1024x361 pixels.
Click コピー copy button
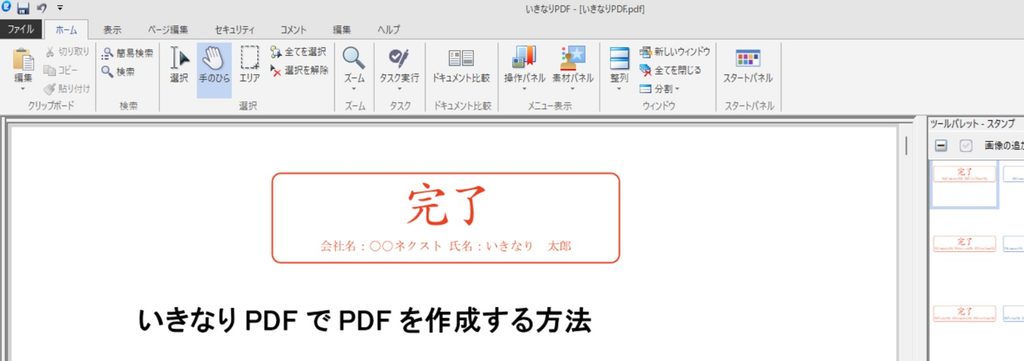click(61, 70)
